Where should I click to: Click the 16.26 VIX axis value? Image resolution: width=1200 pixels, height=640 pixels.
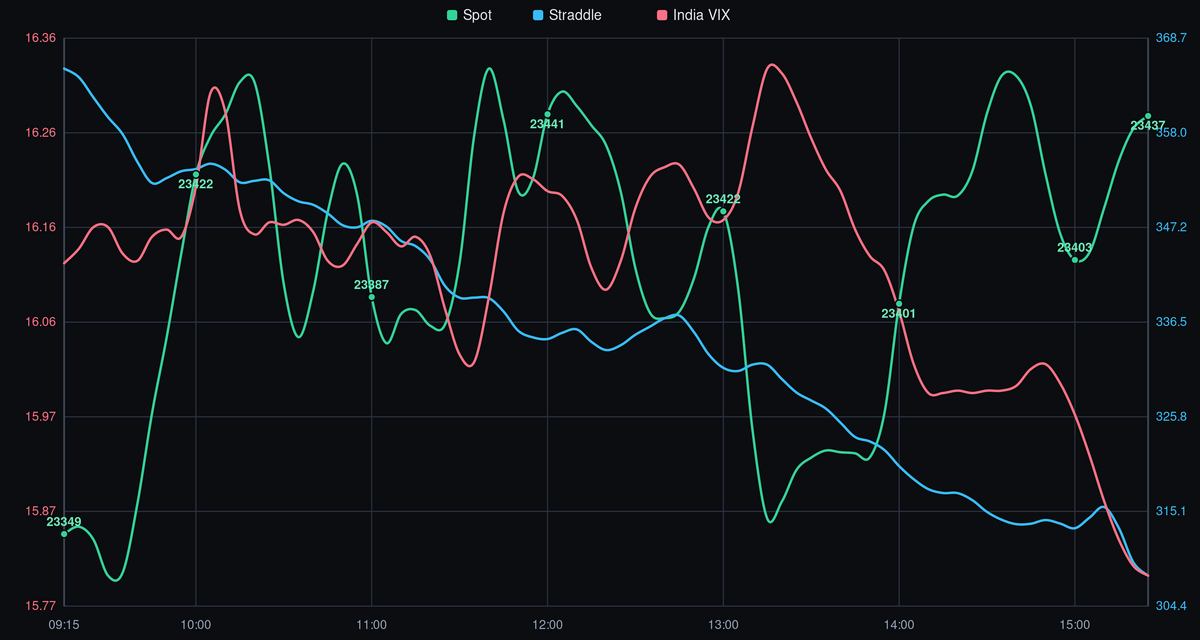[40, 133]
